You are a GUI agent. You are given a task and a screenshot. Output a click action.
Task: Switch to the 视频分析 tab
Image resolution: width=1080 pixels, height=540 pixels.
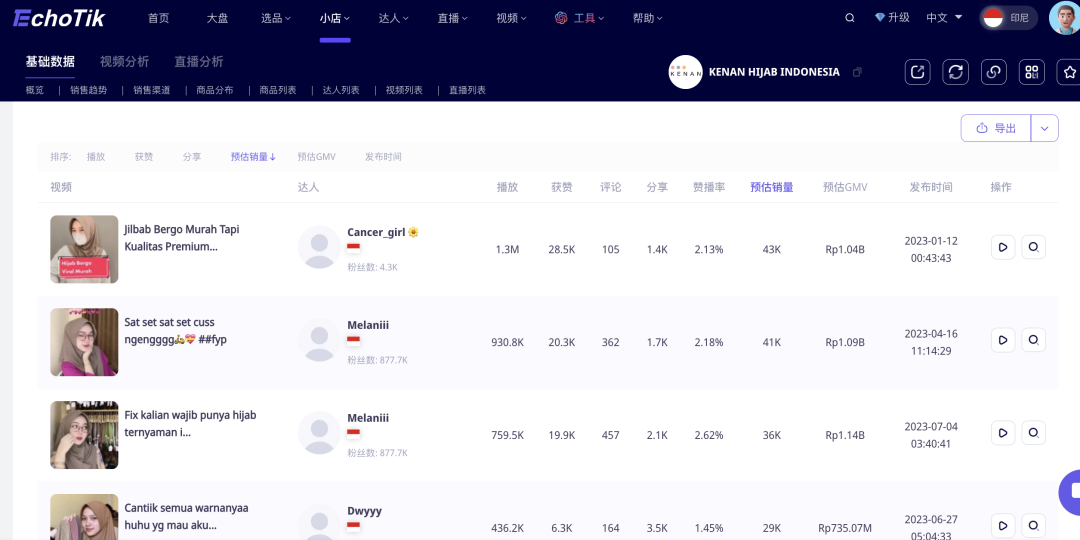pyautogui.click(x=124, y=61)
